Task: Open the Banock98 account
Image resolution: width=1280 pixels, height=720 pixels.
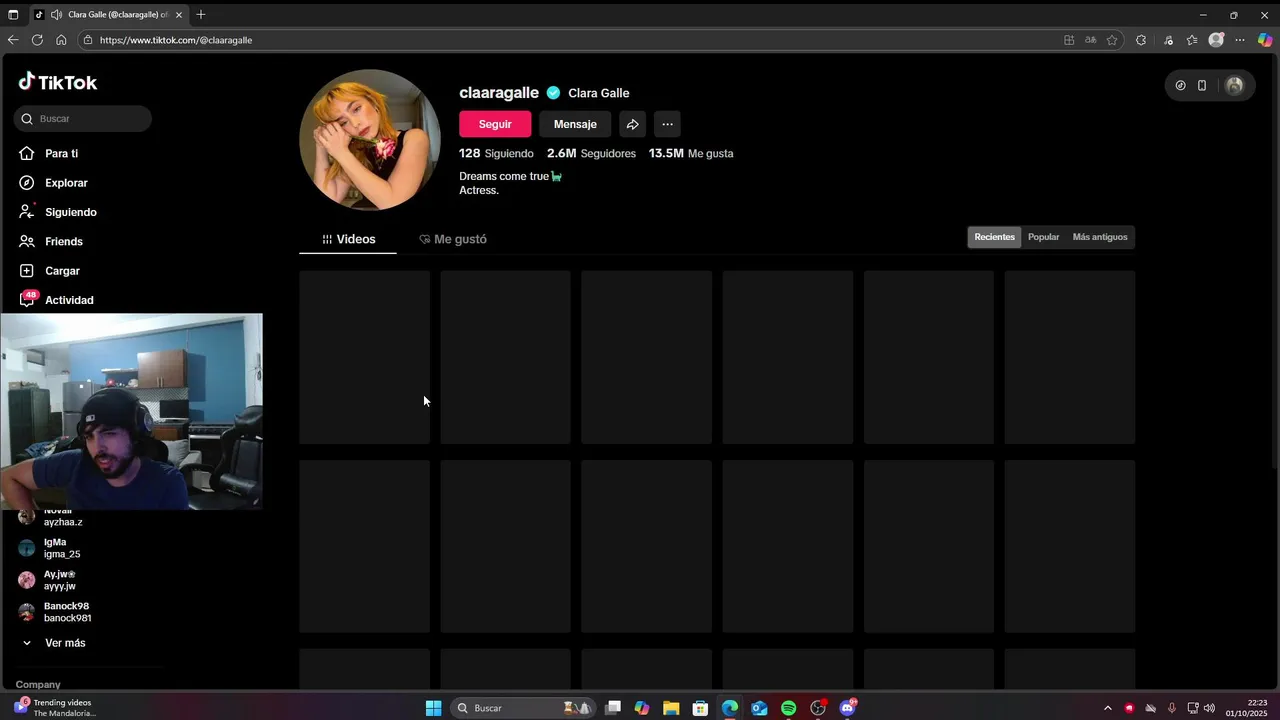Action: pos(67,612)
